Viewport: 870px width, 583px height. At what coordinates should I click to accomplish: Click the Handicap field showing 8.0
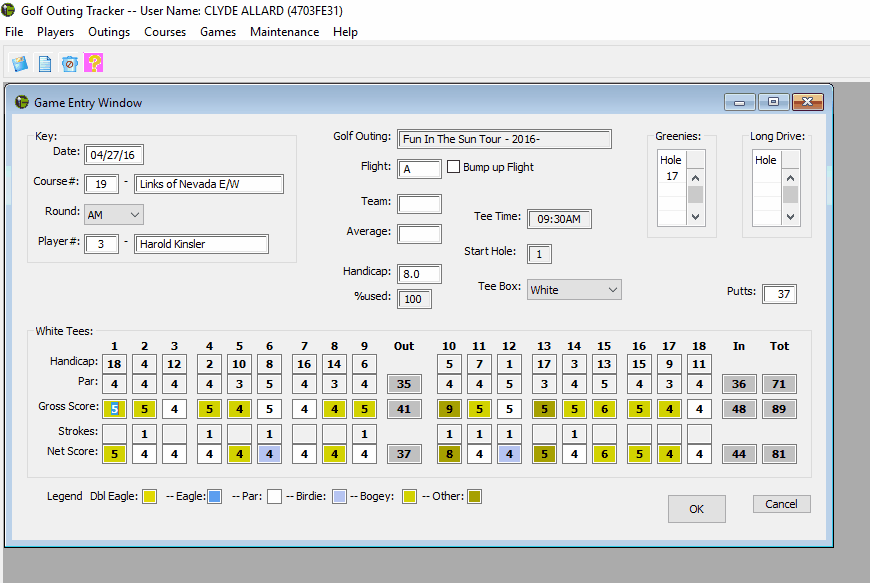[419, 274]
